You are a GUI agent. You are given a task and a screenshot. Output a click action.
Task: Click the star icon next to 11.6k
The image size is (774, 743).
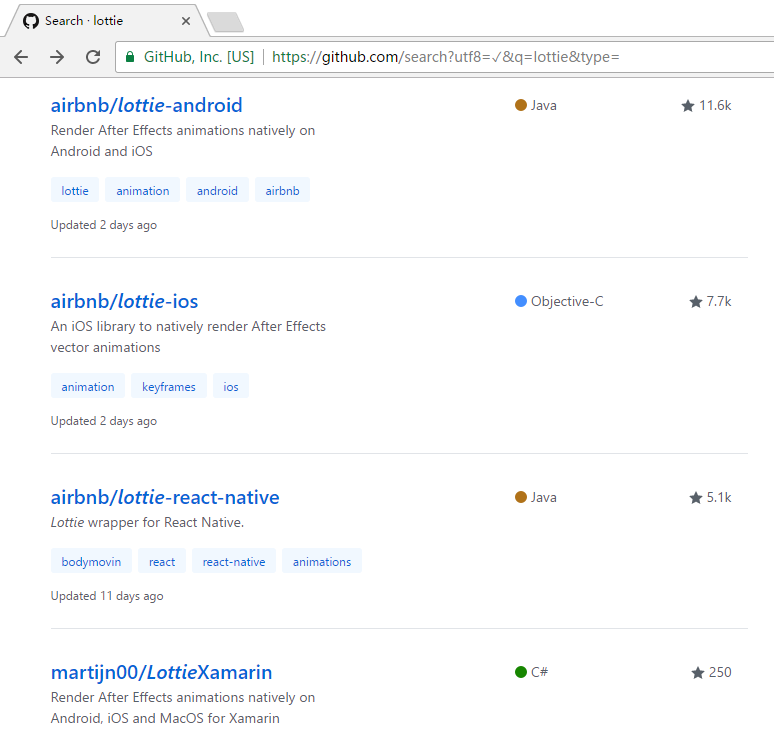tap(688, 106)
